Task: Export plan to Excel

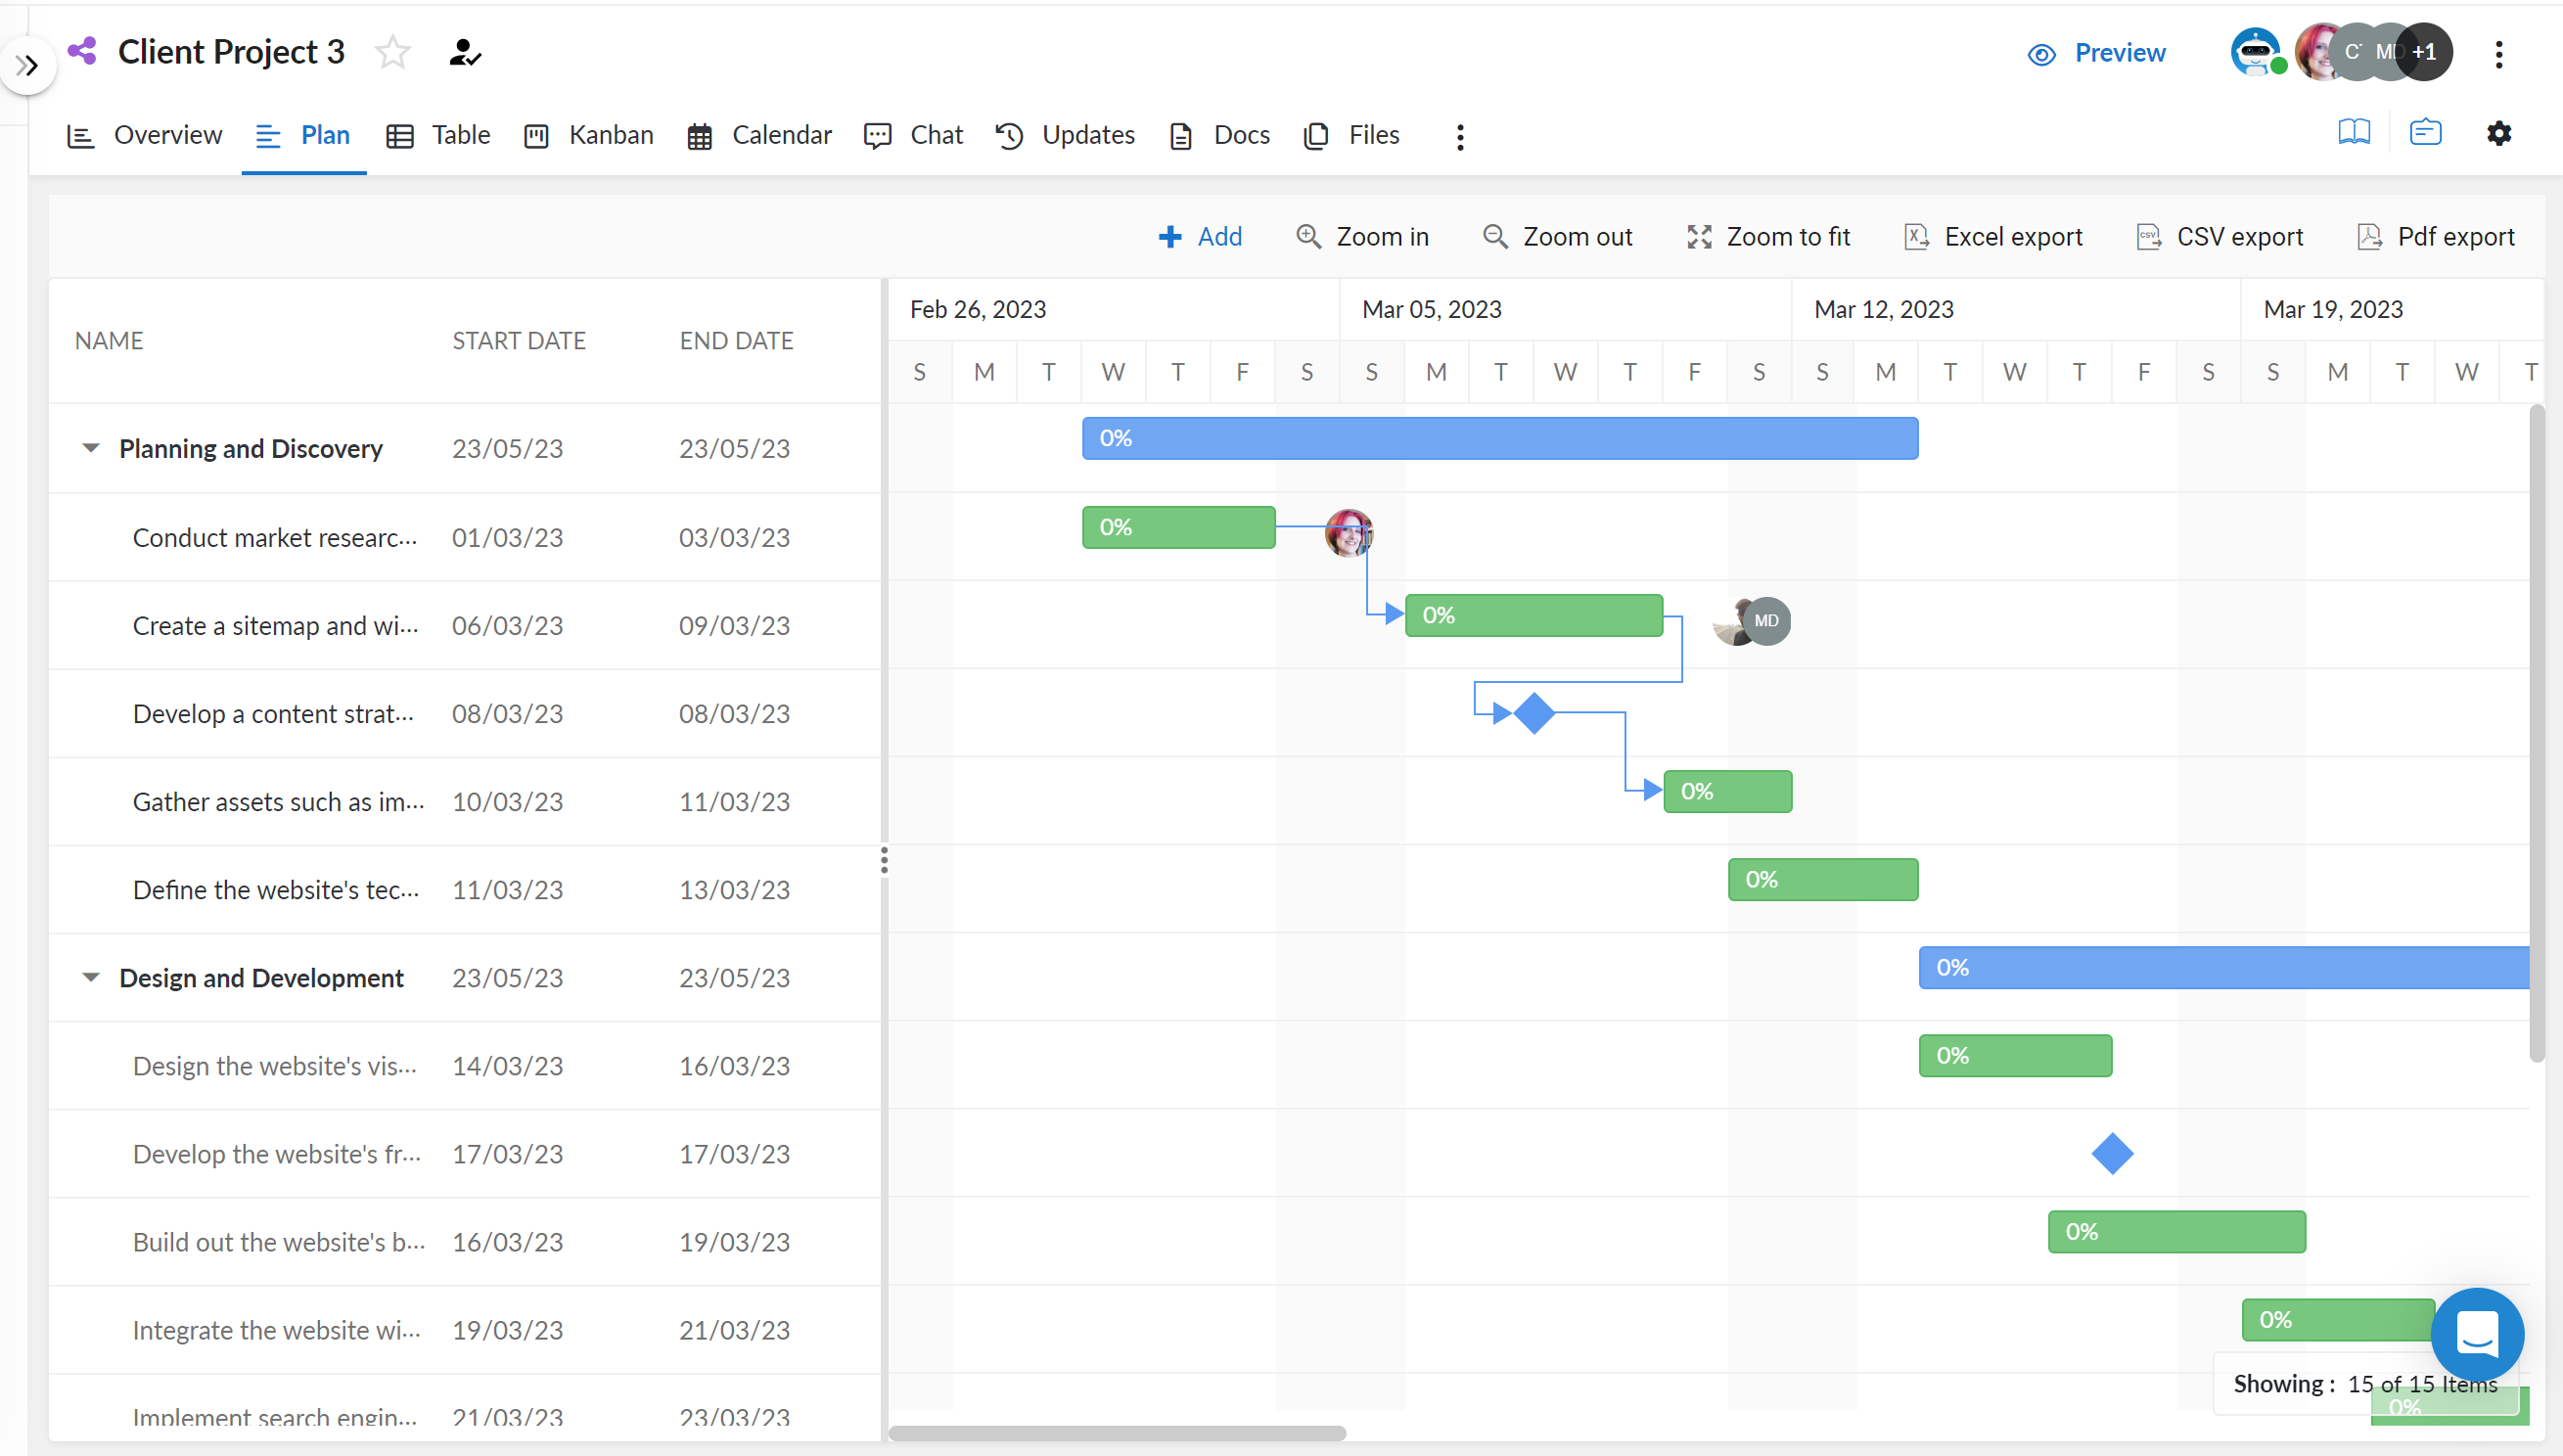Action: (x=1993, y=237)
